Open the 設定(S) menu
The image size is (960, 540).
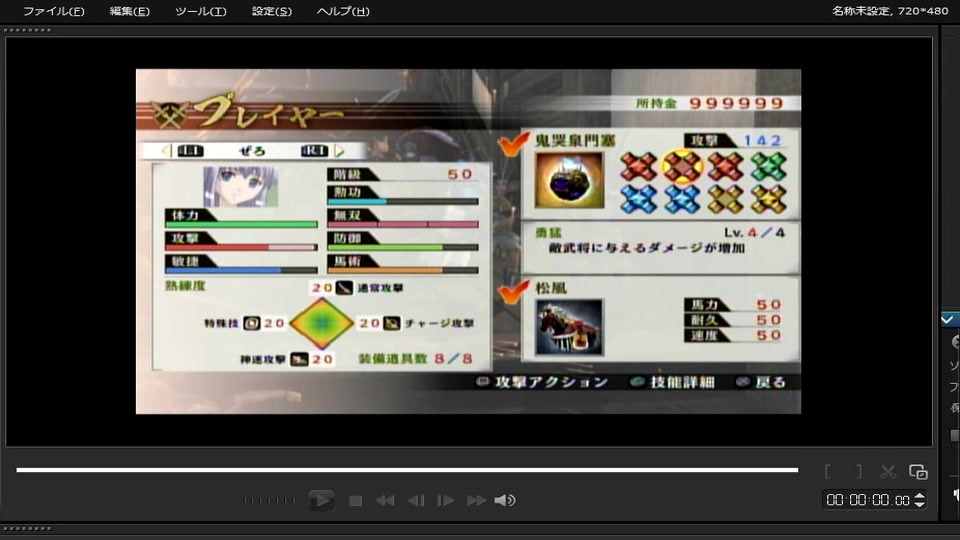(272, 11)
